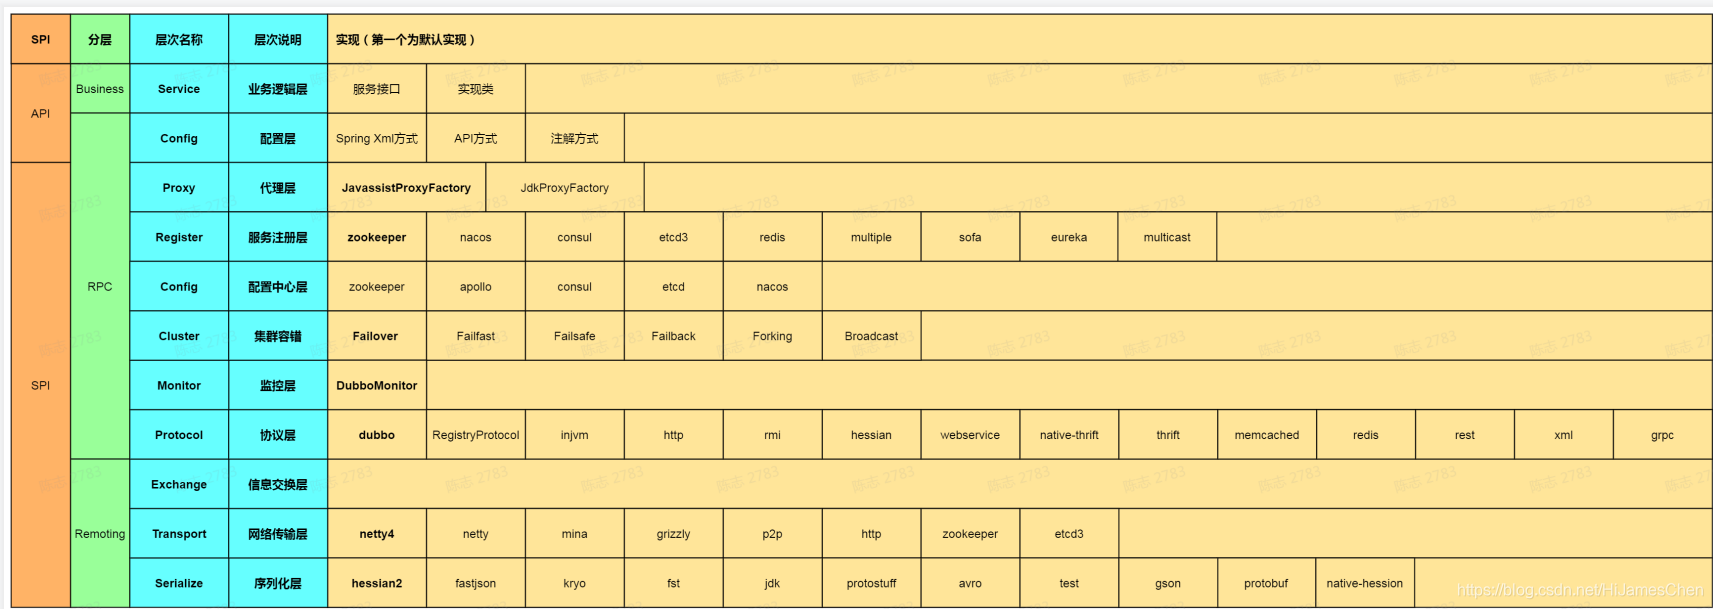Click the RegistryProtocol cell

(476, 436)
